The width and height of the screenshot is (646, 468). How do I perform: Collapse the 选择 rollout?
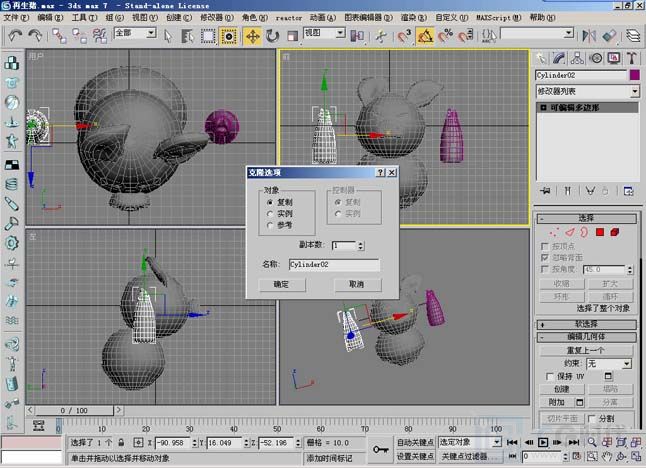[586, 218]
